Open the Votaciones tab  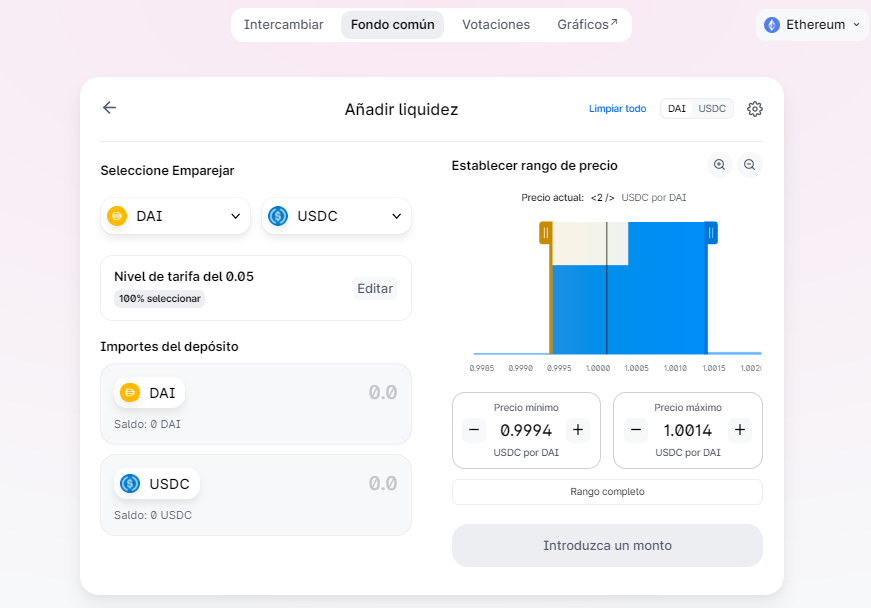coord(496,25)
